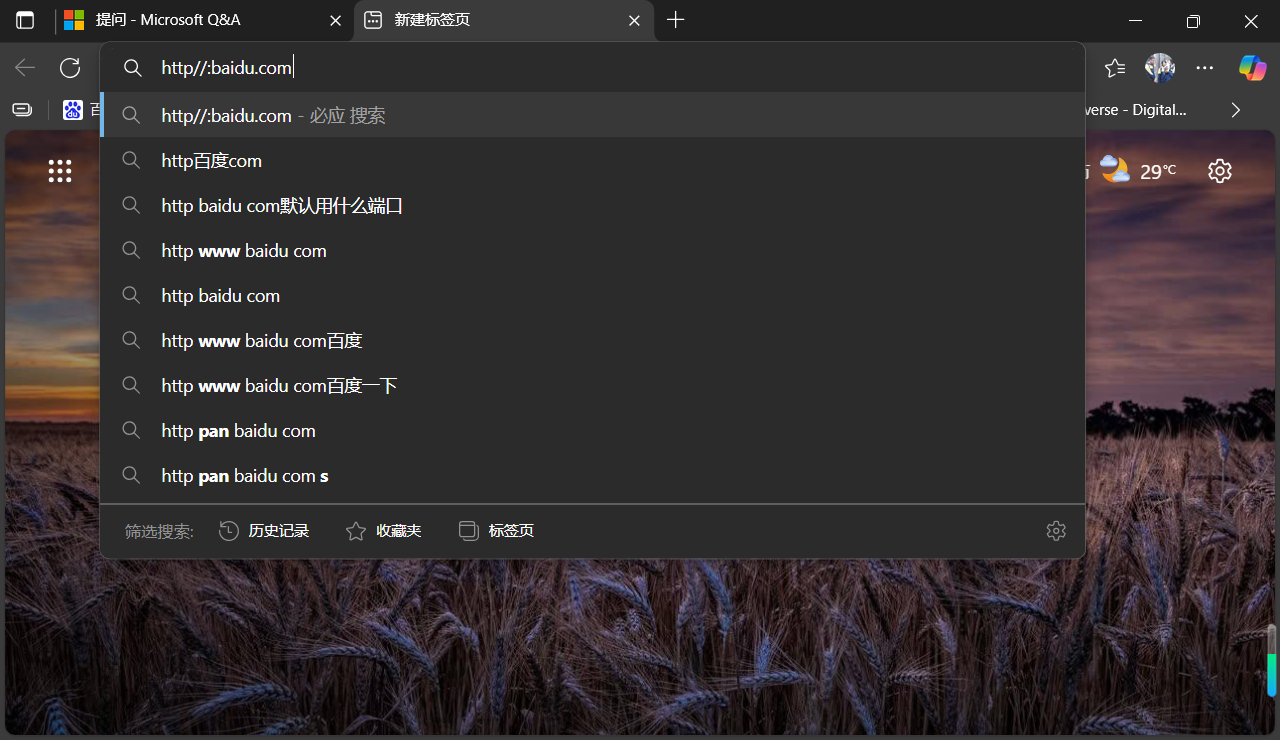Viewport: 1280px width, 740px height.
Task: Click inside the address bar text field
Action: coord(593,68)
